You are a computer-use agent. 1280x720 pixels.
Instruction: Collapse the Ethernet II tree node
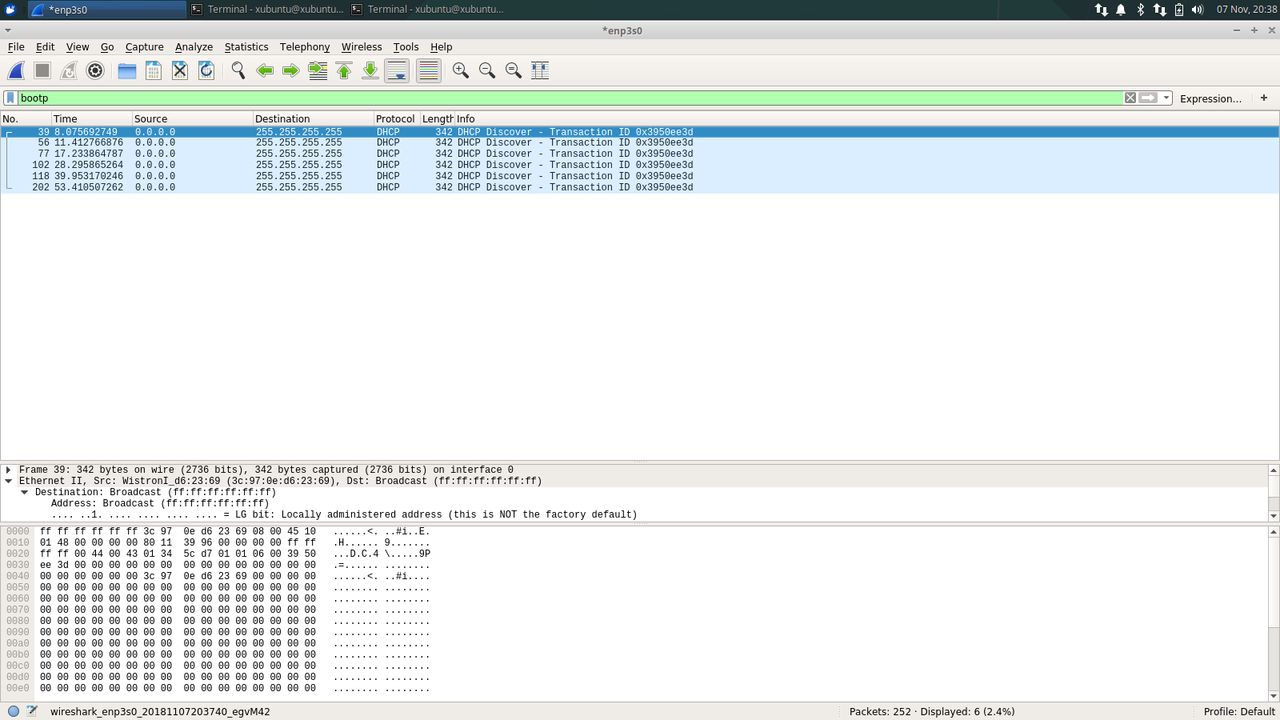pos(9,481)
